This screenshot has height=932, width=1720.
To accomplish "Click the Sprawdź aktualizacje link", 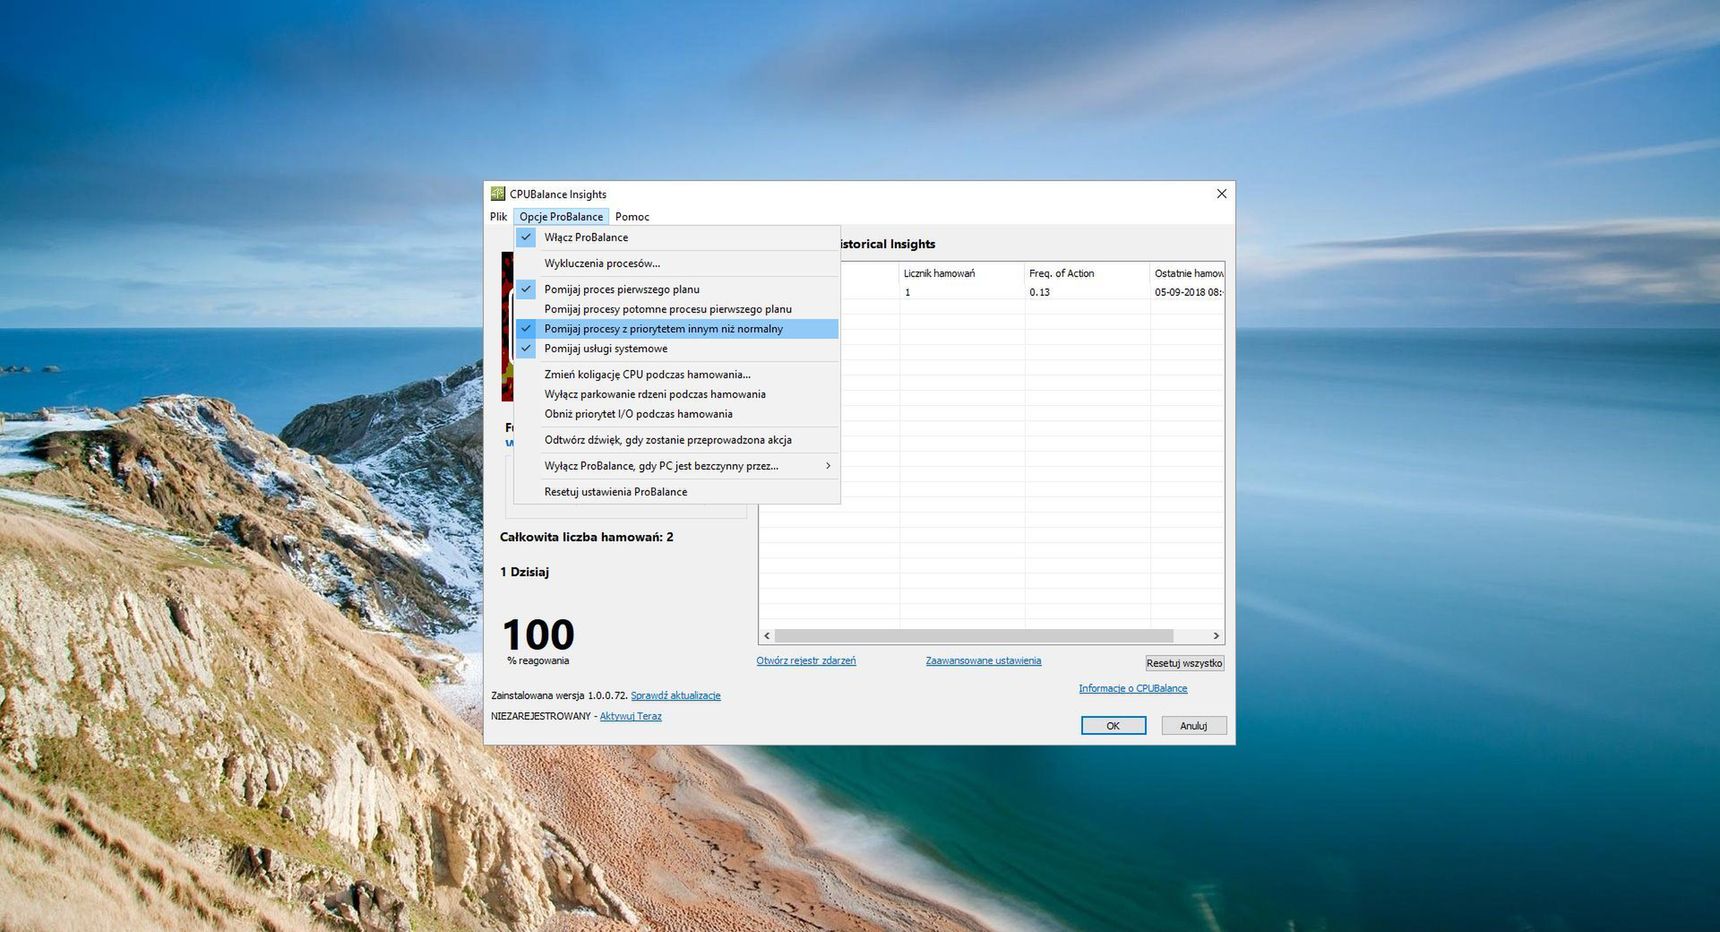I will tap(675, 696).
